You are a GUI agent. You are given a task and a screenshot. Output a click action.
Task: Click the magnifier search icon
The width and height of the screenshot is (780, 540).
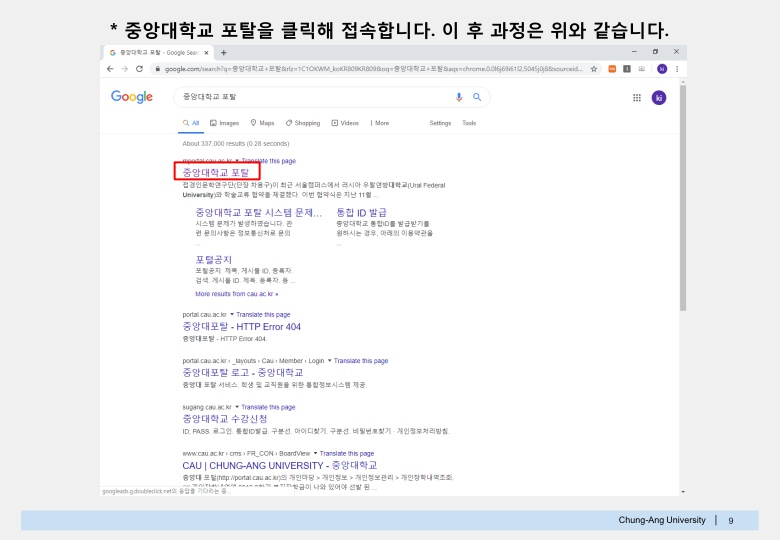(x=477, y=97)
